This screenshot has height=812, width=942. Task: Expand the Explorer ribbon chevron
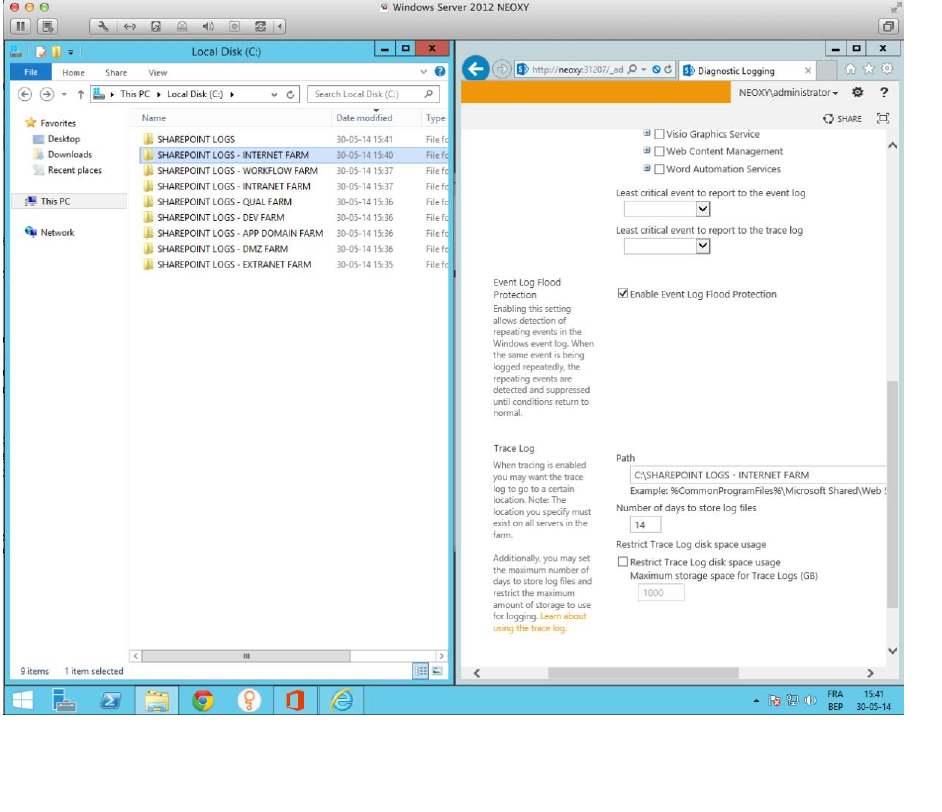tap(424, 71)
